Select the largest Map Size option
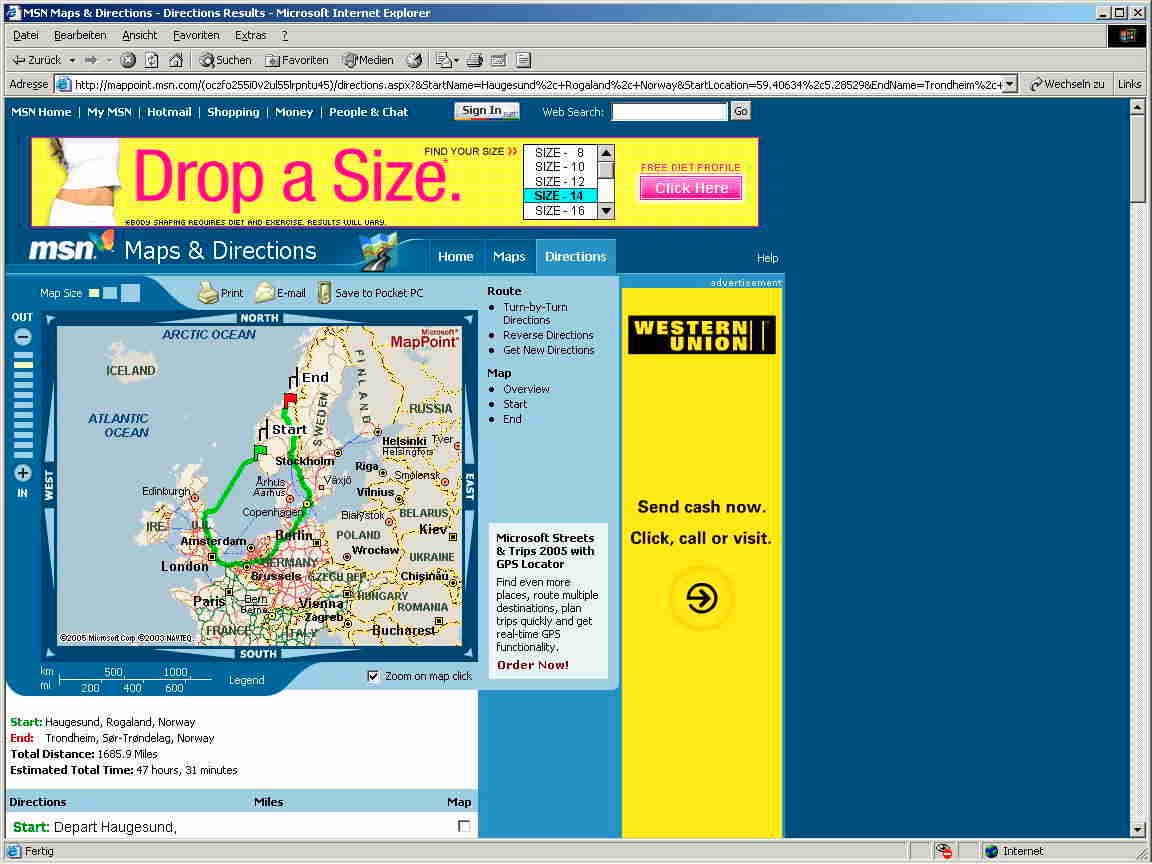Viewport: 1152px width, 864px height. [131, 293]
